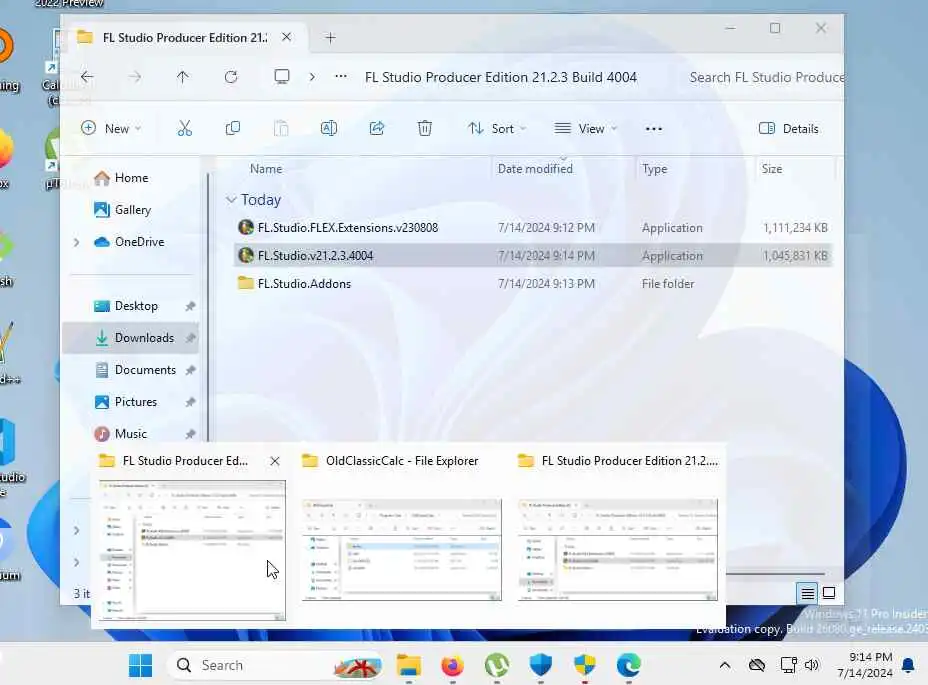This screenshot has width=928, height=685.
Task: Open notification bell in system tray
Action: coord(908,665)
